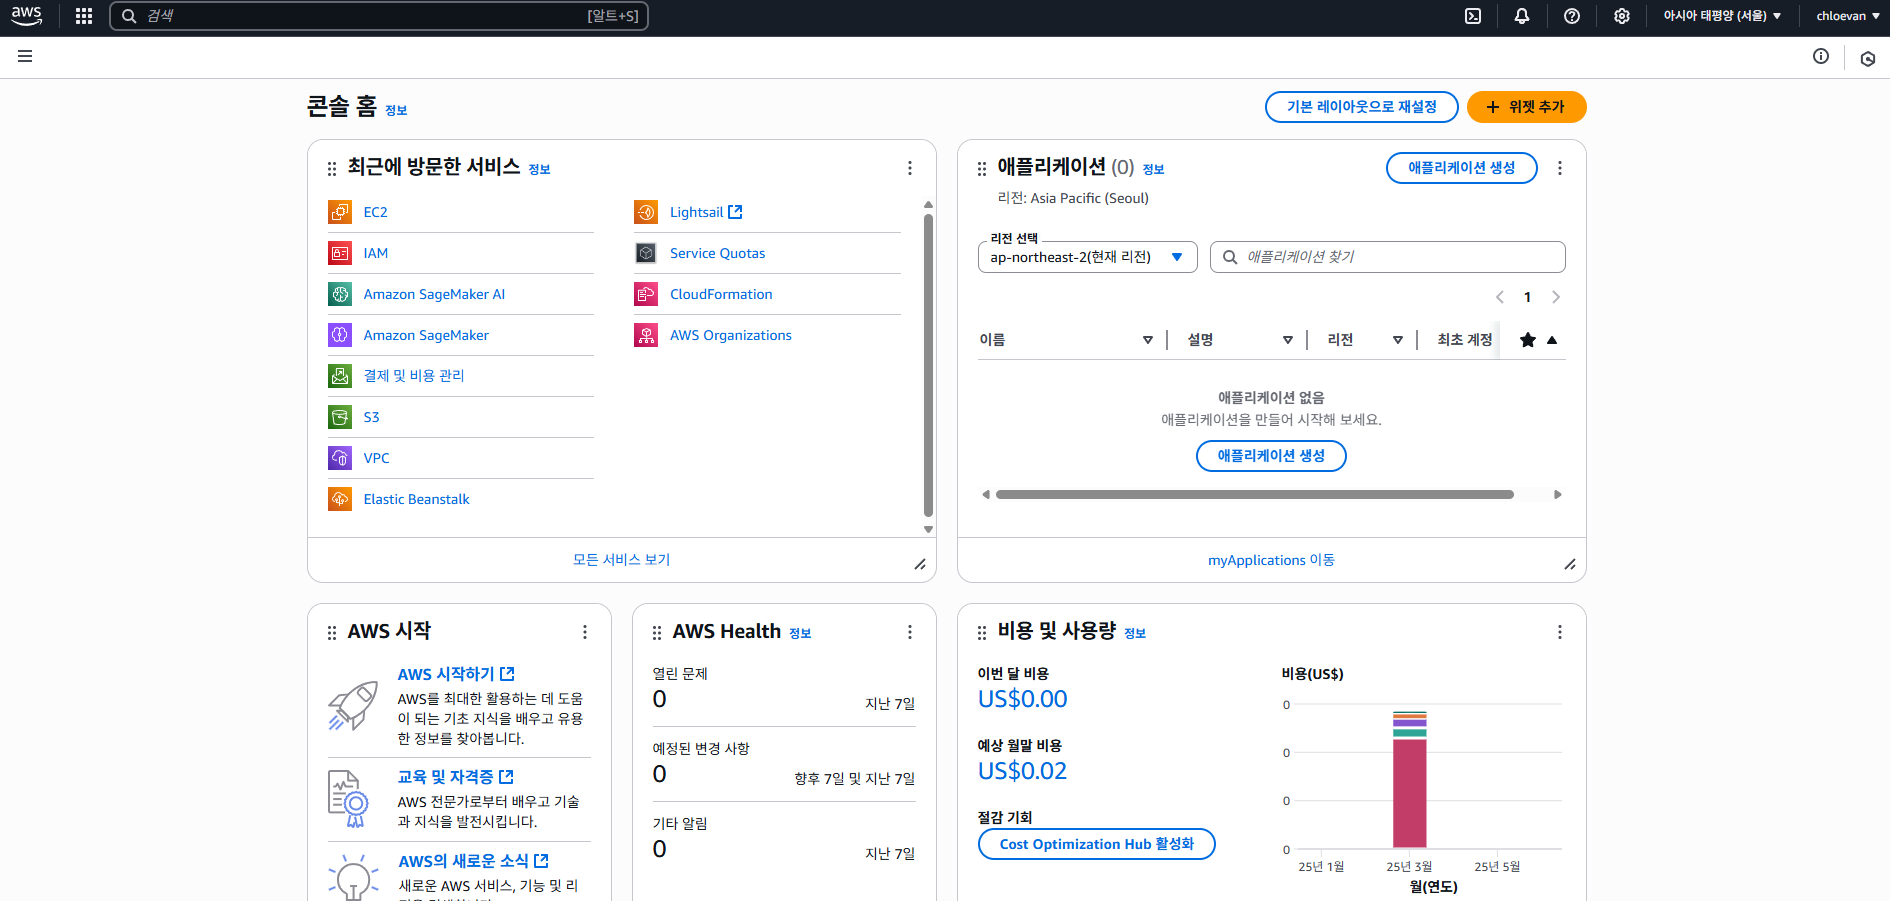The width and height of the screenshot is (1890, 901).
Task: Sort by the 설명 column arrow
Action: pos(1288,340)
